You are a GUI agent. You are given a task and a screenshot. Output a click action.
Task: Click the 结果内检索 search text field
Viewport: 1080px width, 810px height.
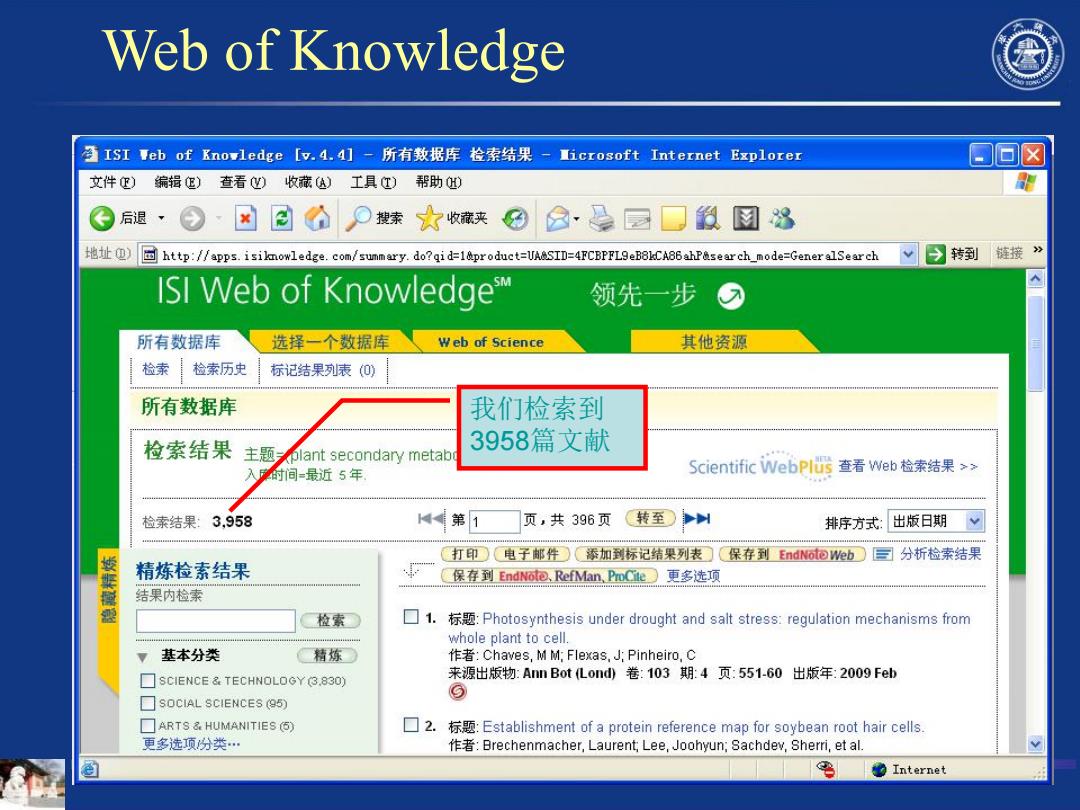pyautogui.click(x=216, y=621)
